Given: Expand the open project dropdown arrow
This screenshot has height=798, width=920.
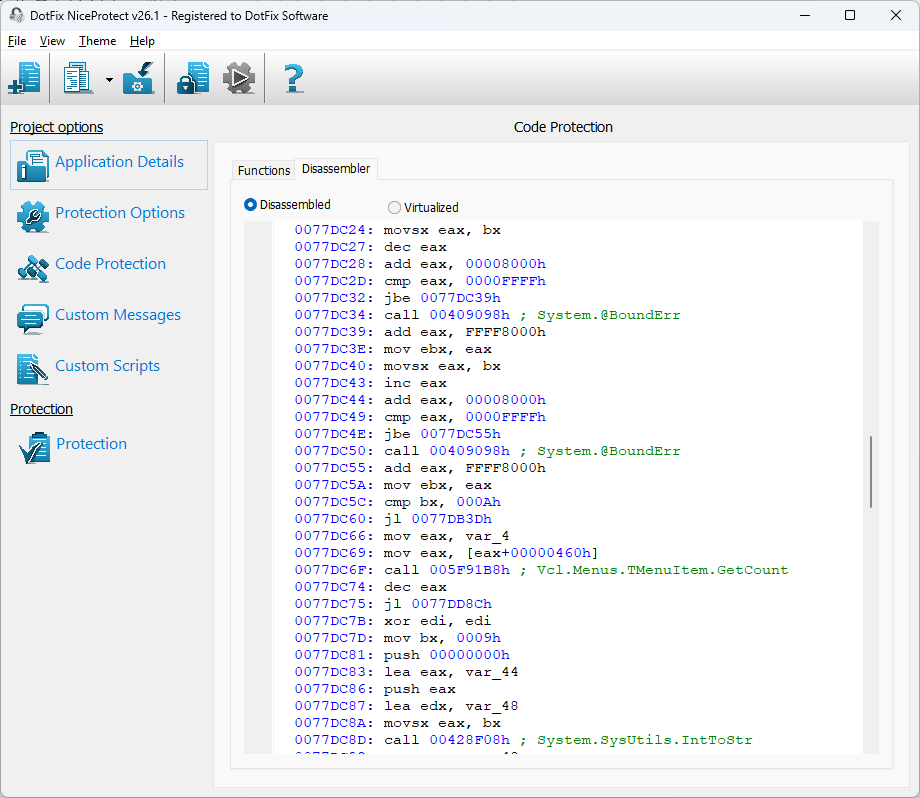Looking at the screenshot, I should [109, 79].
